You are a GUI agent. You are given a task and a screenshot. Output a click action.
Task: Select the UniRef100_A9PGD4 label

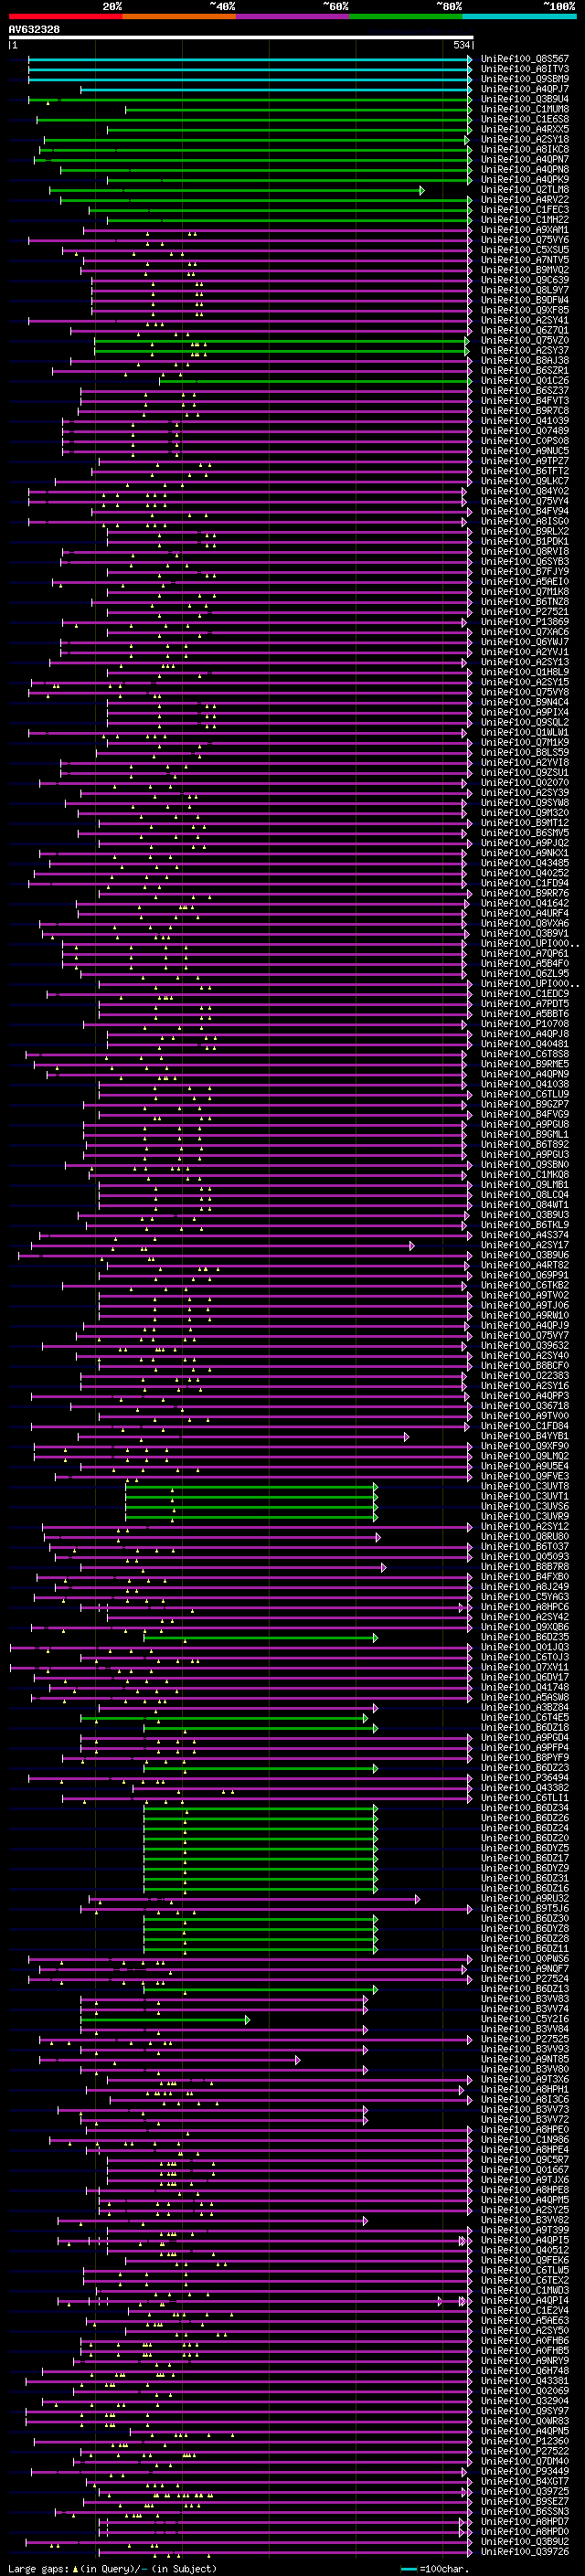(525, 1738)
